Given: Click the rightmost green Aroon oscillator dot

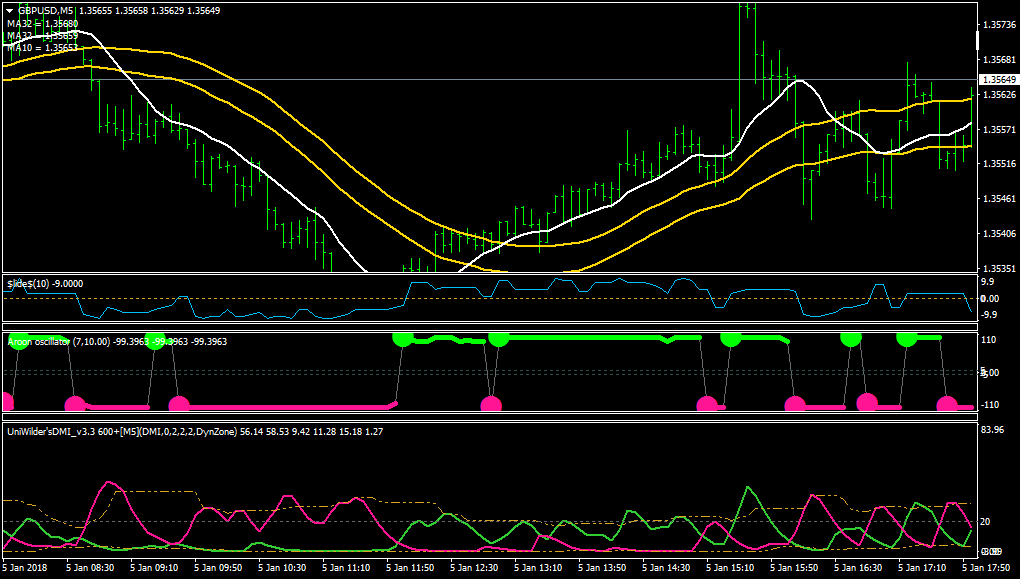Looking at the screenshot, I should (x=907, y=337).
